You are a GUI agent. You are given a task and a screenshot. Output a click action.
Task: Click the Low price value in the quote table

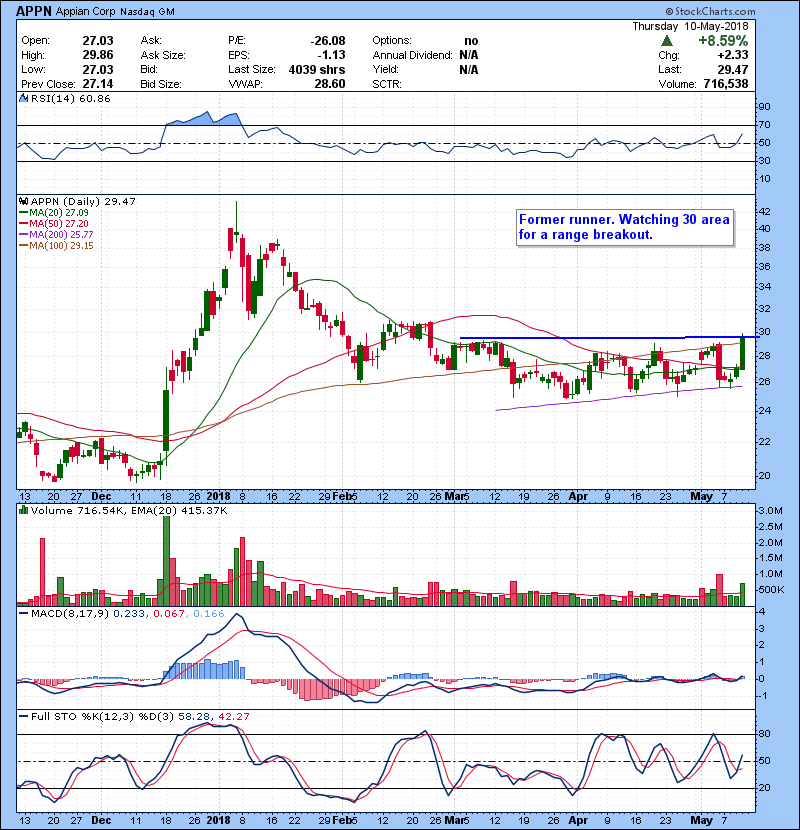98,69
